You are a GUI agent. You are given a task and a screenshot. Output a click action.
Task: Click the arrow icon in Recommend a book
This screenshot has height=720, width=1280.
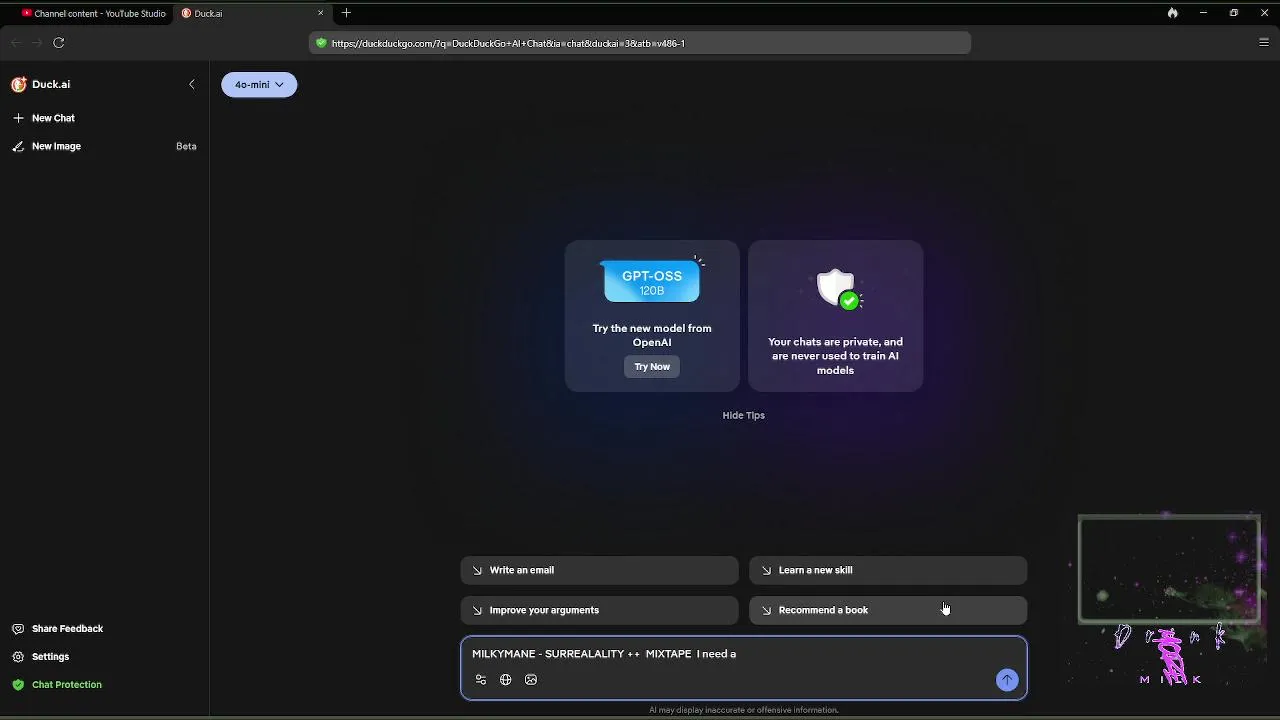767,610
